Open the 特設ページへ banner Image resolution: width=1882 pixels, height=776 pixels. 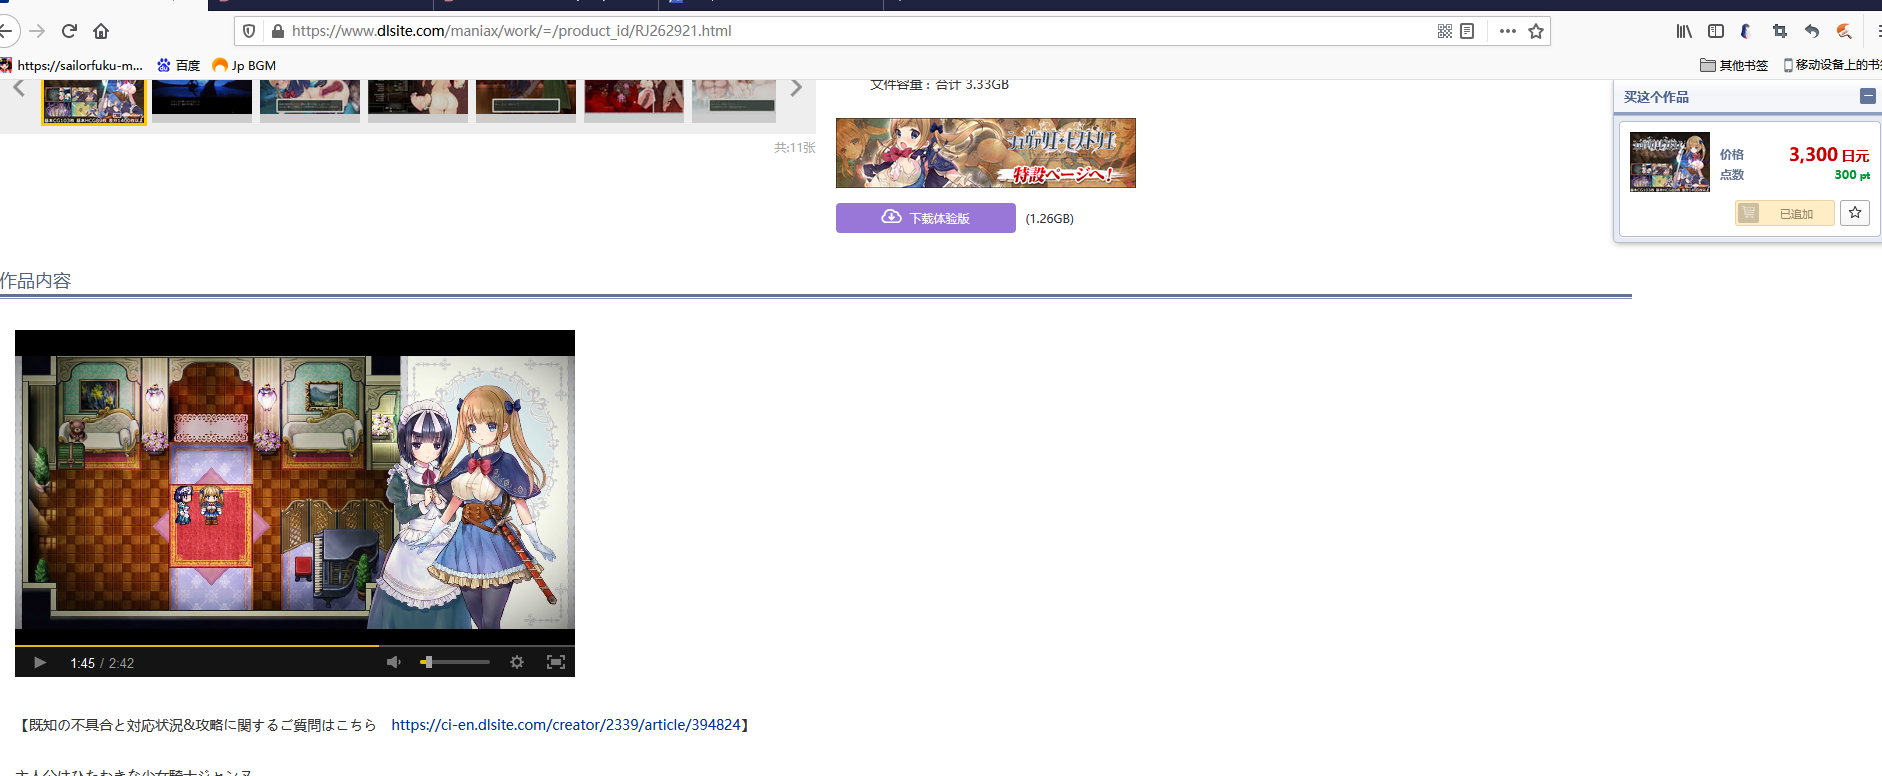click(x=986, y=153)
